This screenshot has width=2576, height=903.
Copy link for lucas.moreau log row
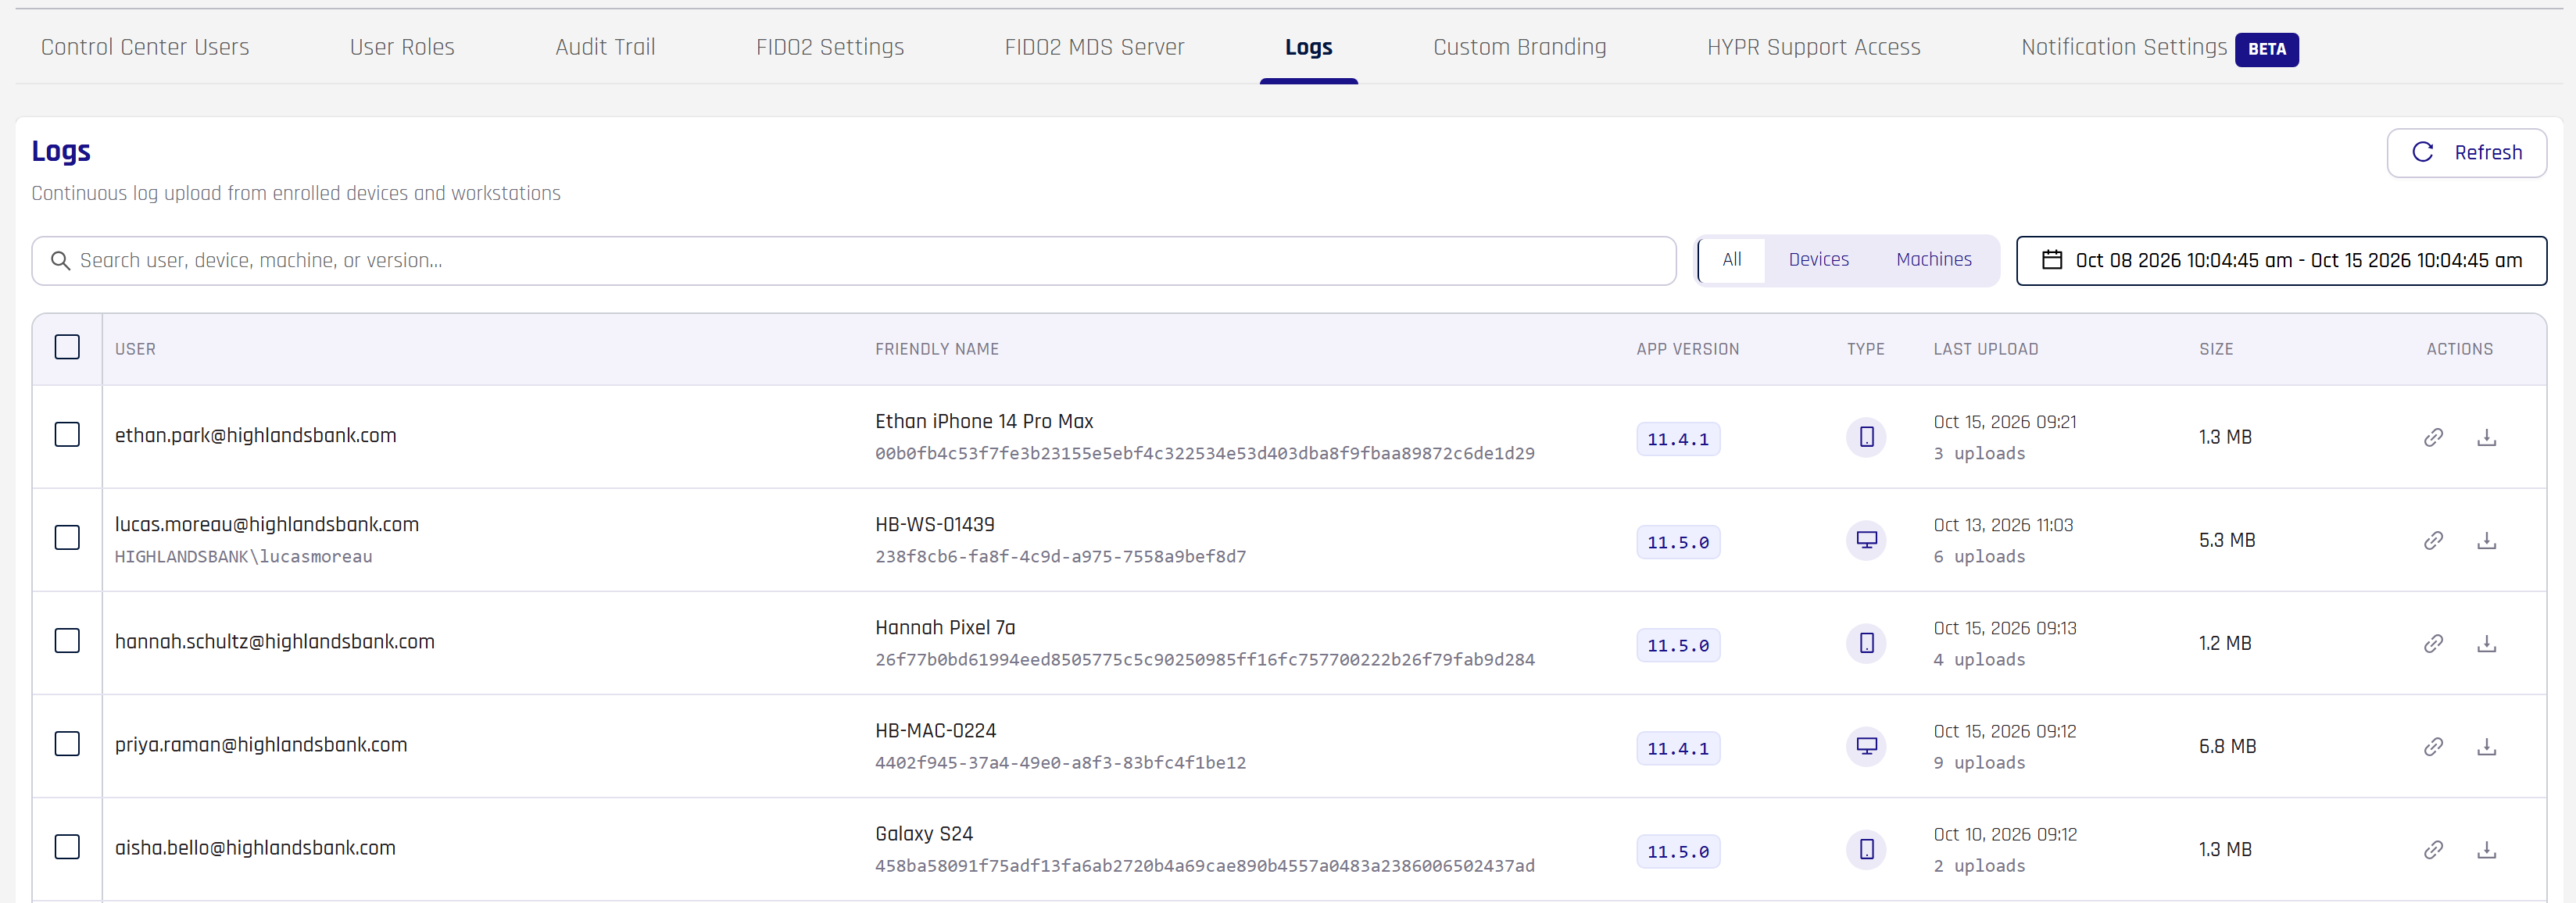(x=2433, y=540)
